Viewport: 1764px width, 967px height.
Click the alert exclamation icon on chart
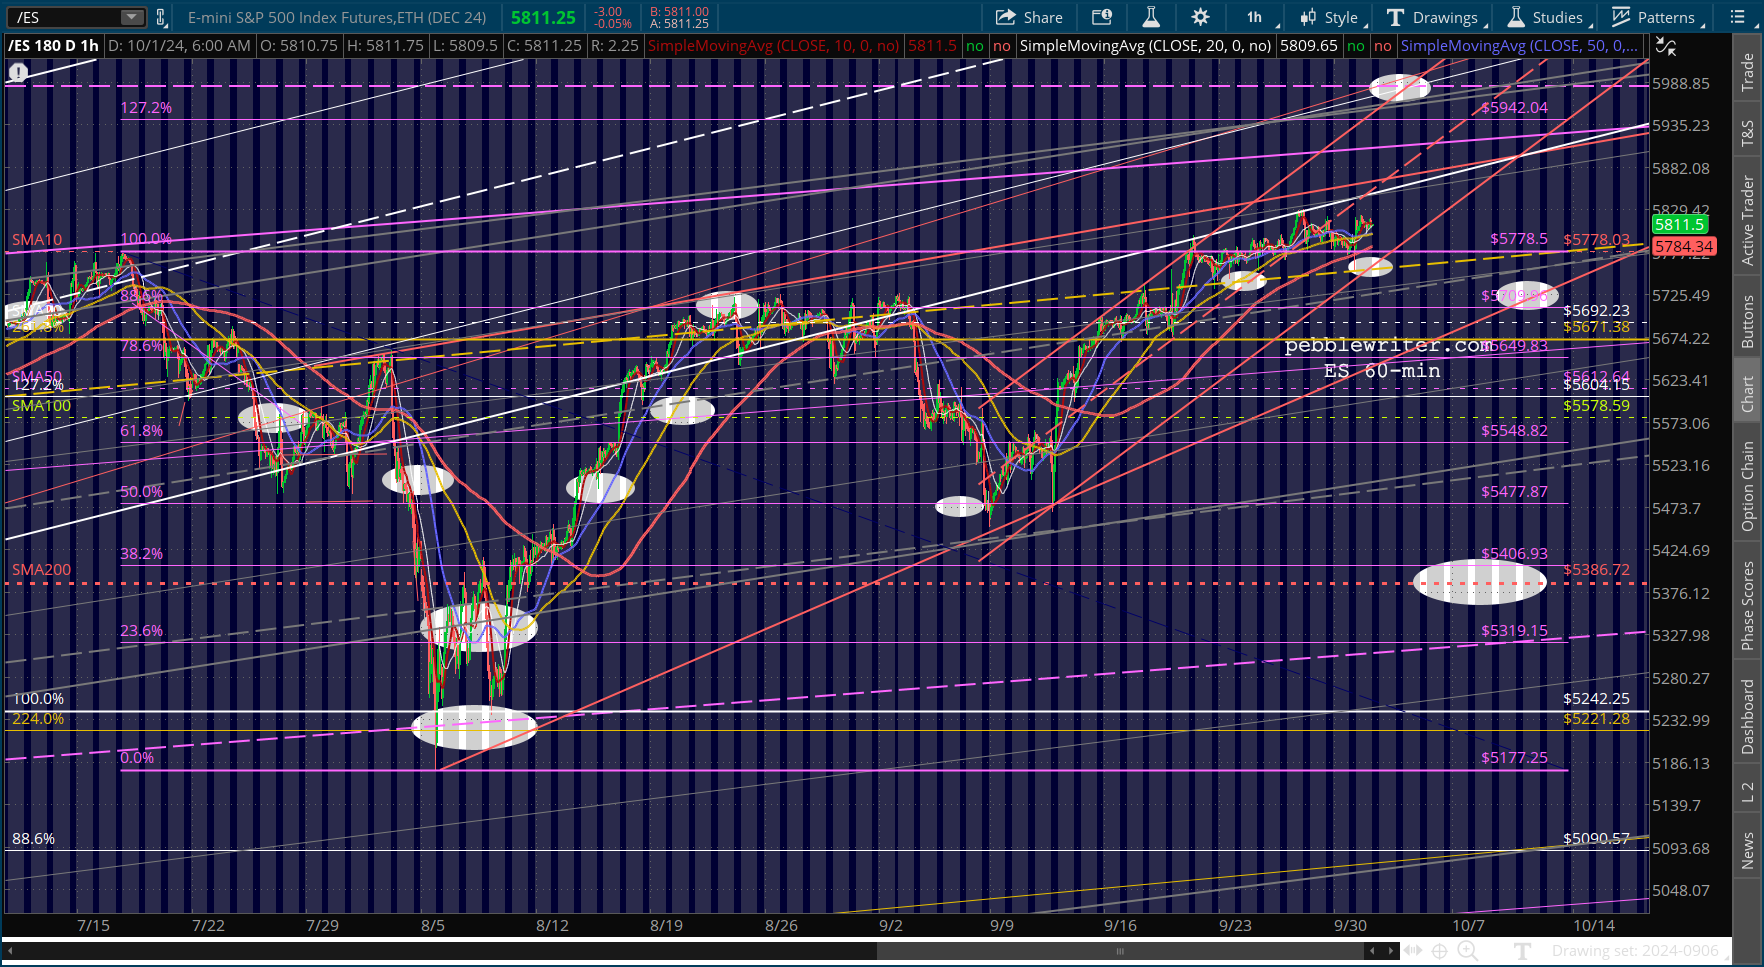(18, 72)
